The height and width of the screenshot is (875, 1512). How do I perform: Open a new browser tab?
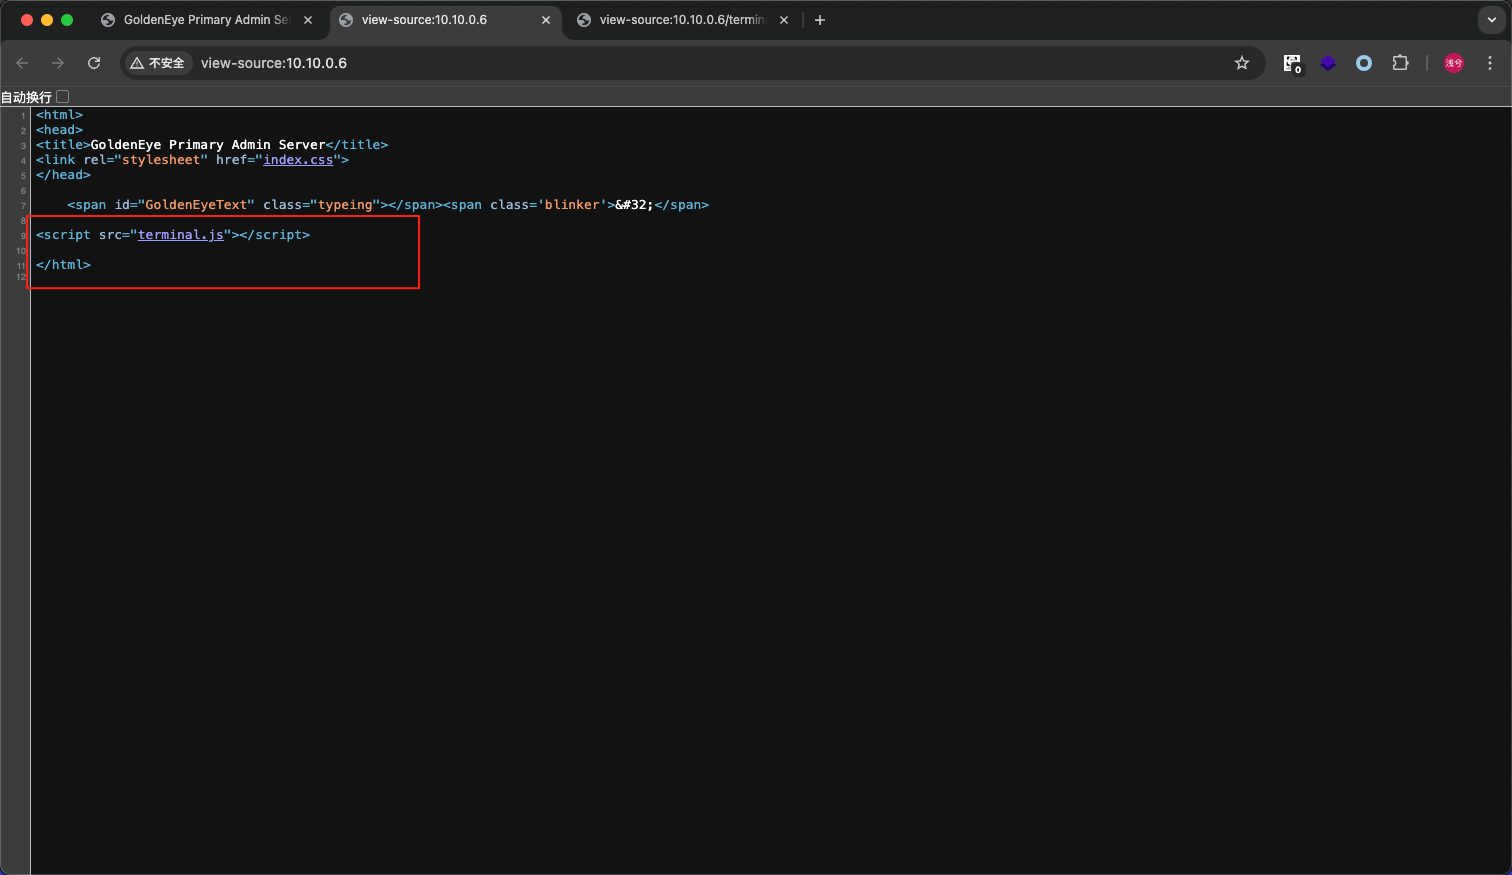coord(820,20)
